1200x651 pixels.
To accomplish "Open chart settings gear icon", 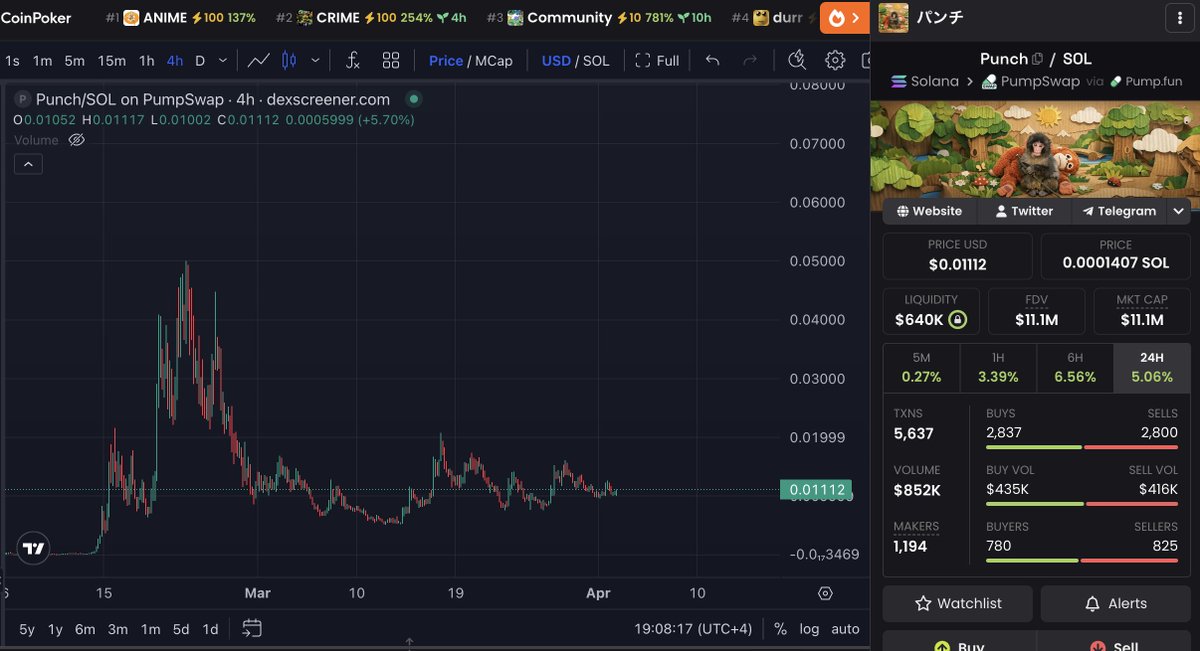I will pyautogui.click(x=835, y=61).
